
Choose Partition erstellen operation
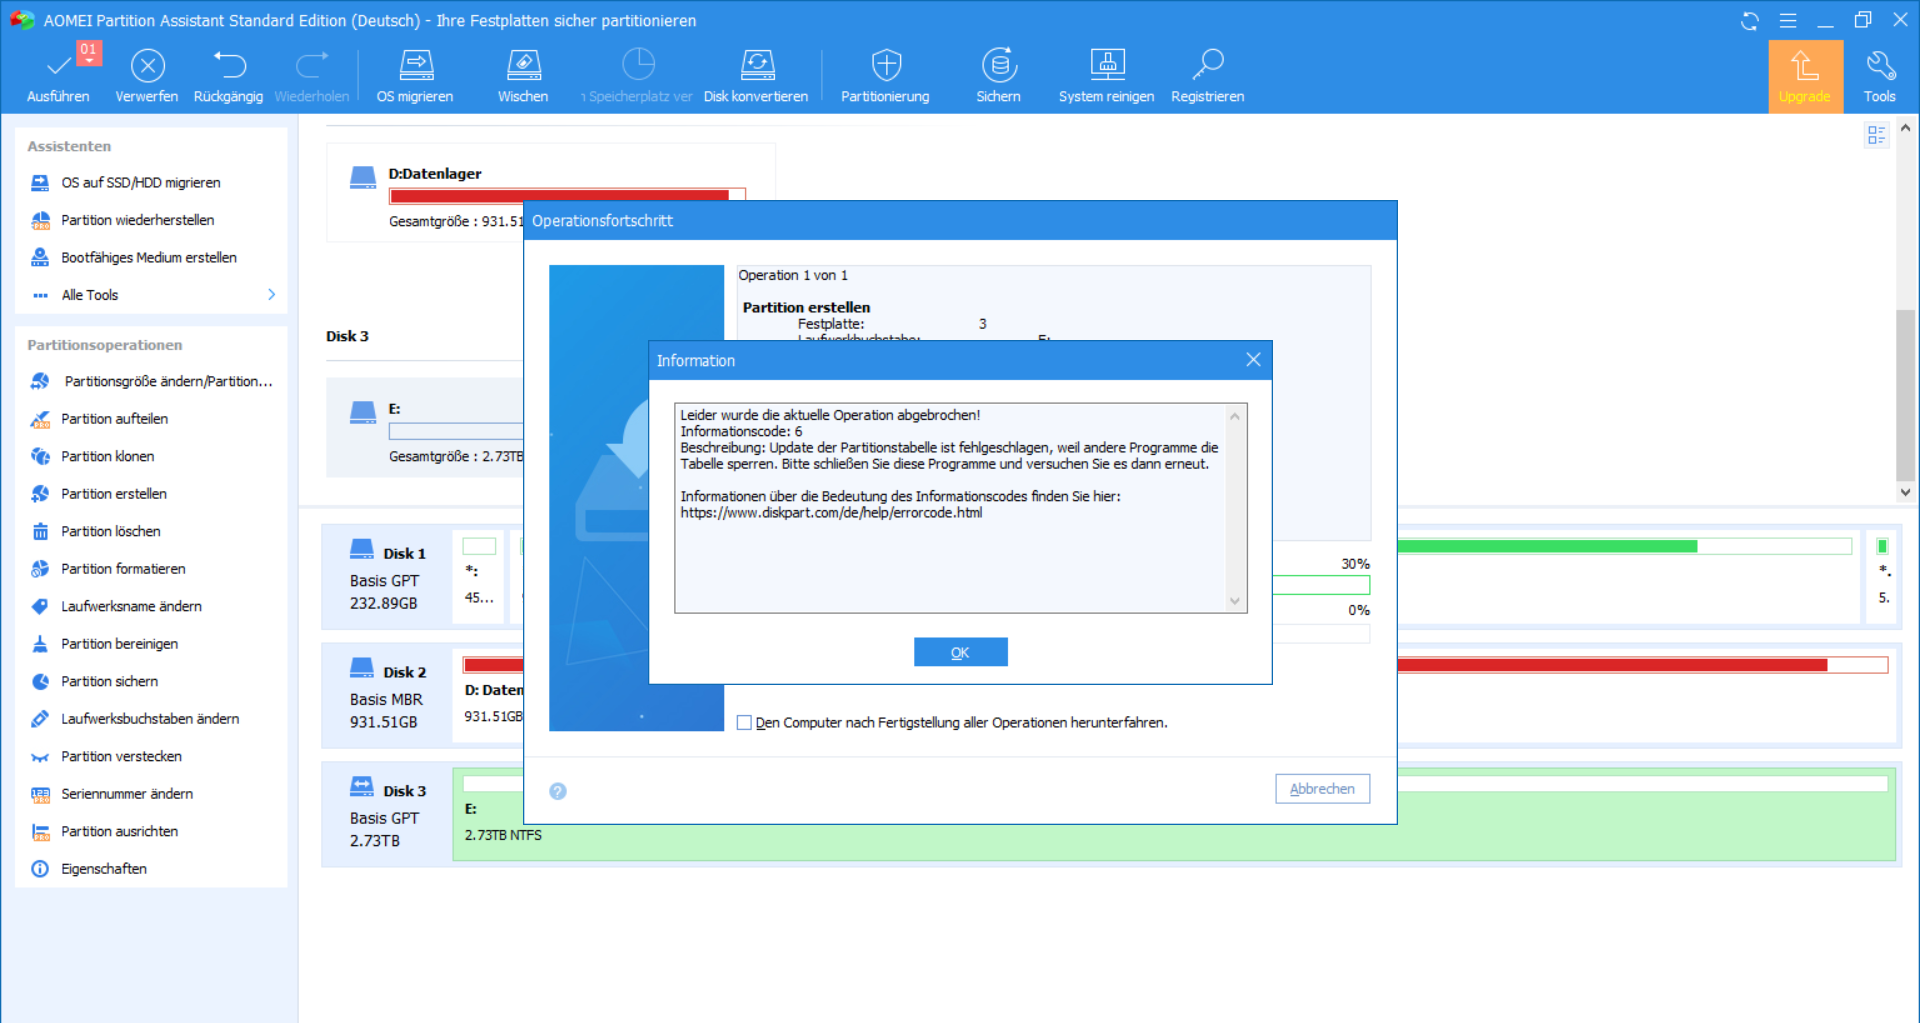(x=113, y=494)
